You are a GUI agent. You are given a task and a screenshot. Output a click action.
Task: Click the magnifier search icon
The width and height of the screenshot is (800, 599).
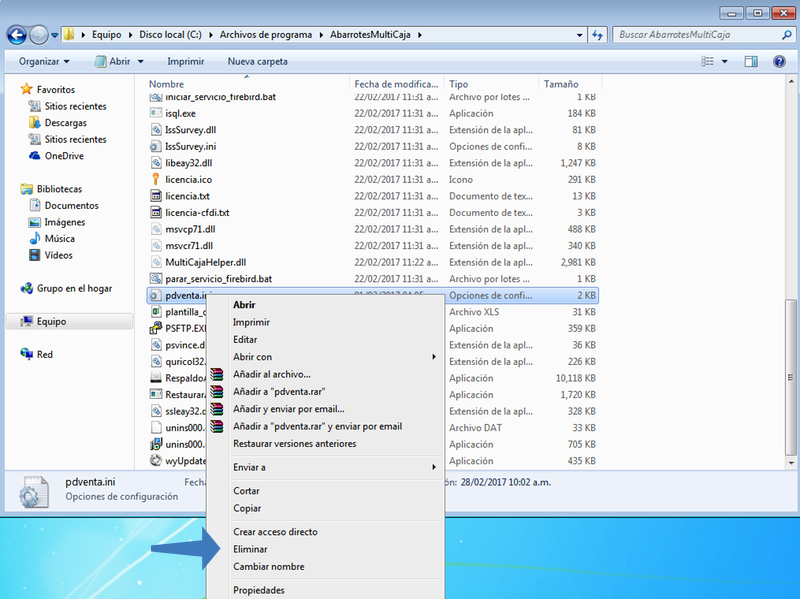click(x=787, y=35)
